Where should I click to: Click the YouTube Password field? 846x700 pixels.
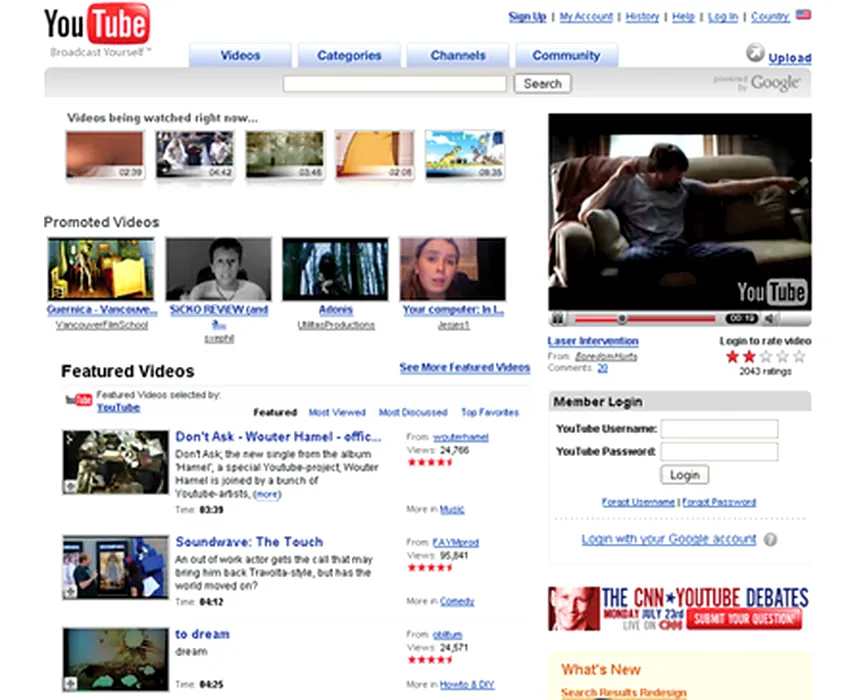[x=719, y=451]
